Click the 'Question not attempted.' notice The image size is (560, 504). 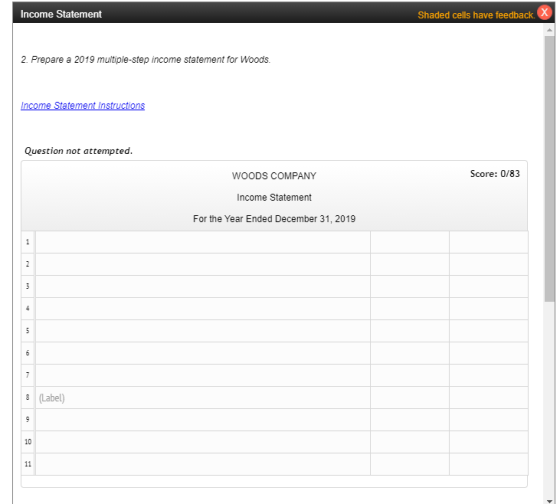pyautogui.click(x=78, y=151)
